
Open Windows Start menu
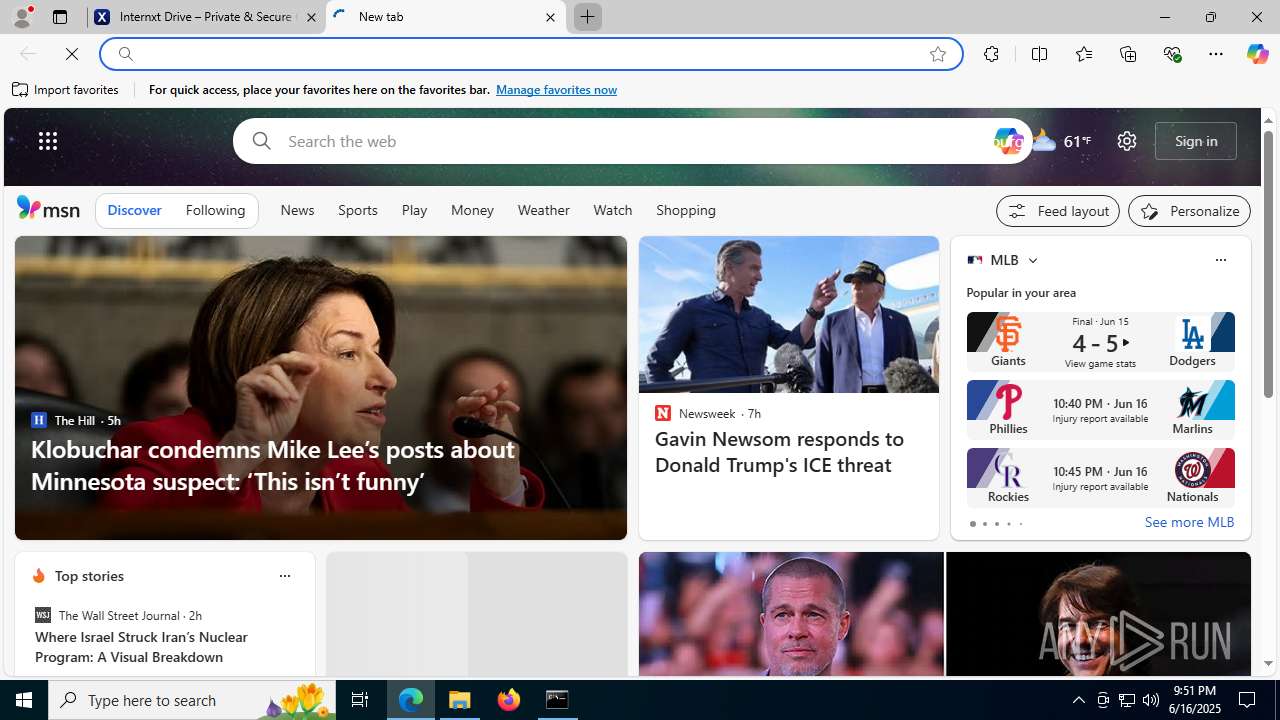pyautogui.click(x=24, y=700)
